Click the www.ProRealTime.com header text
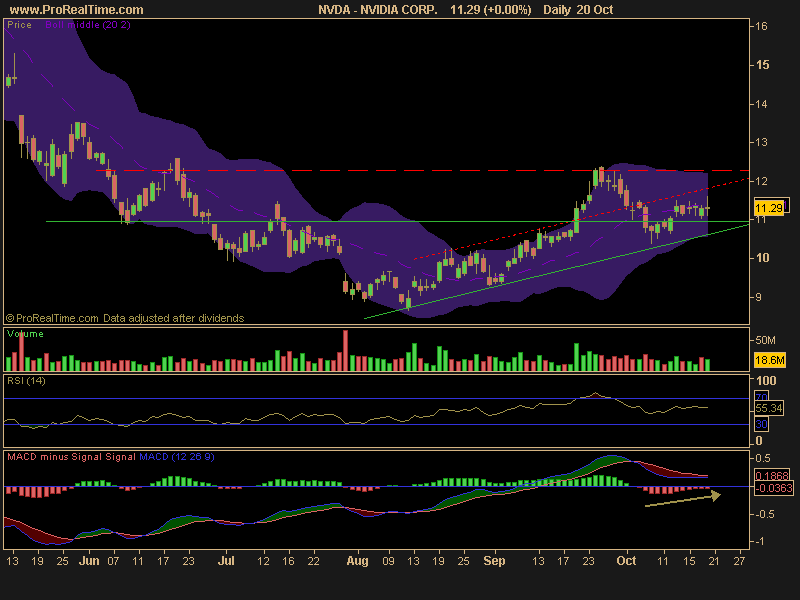800x600 pixels. pos(77,10)
